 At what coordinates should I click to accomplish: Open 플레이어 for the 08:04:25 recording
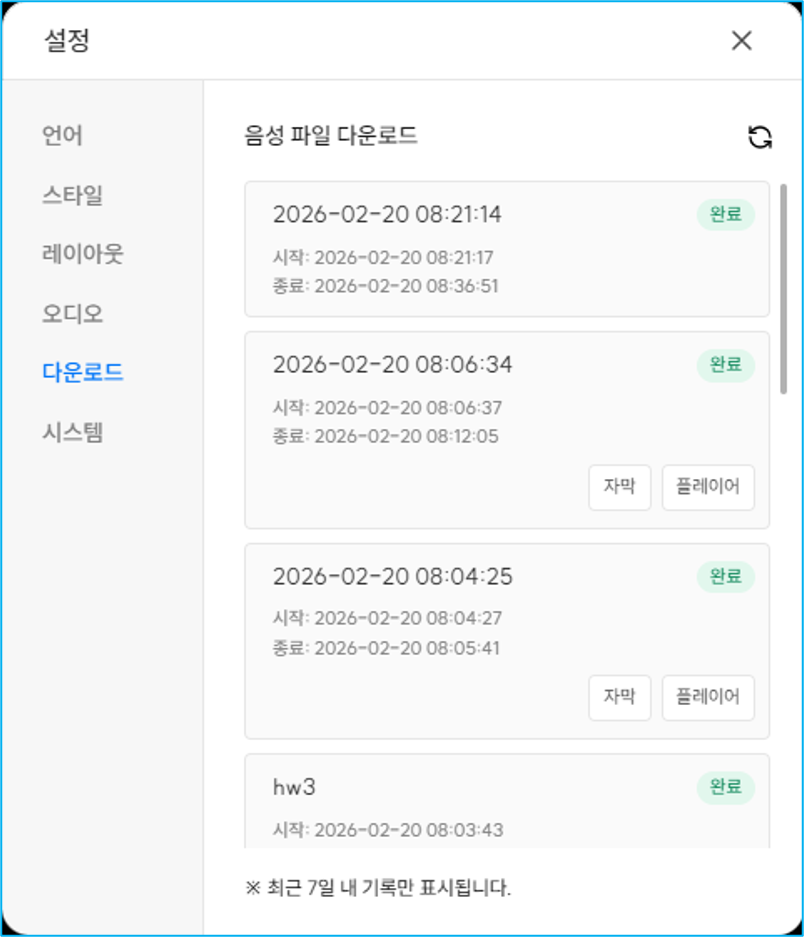coord(707,697)
